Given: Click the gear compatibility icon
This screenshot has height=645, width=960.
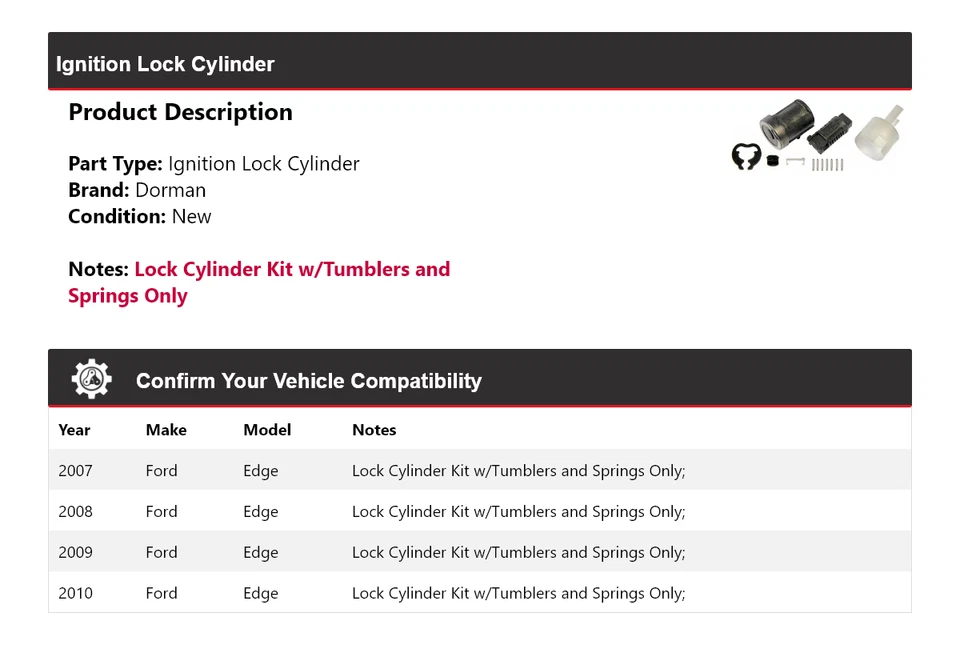Looking at the screenshot, I should 91,379.
